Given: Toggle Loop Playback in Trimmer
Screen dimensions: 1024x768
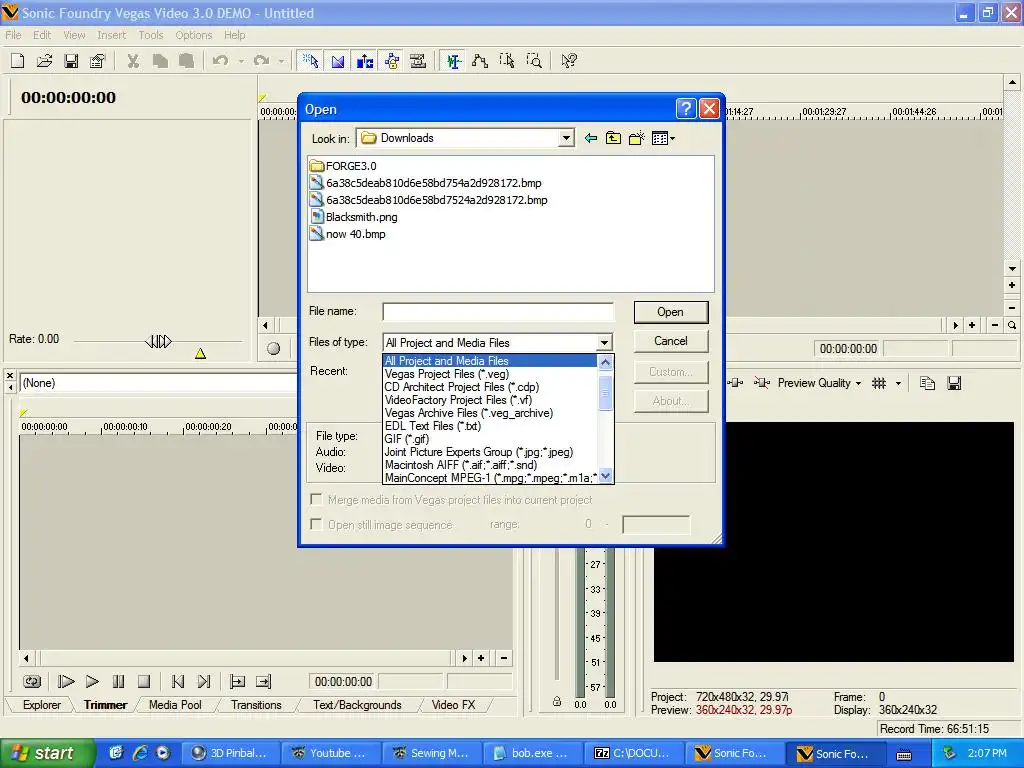Looking at the screenshot, I should click(31, 682).
